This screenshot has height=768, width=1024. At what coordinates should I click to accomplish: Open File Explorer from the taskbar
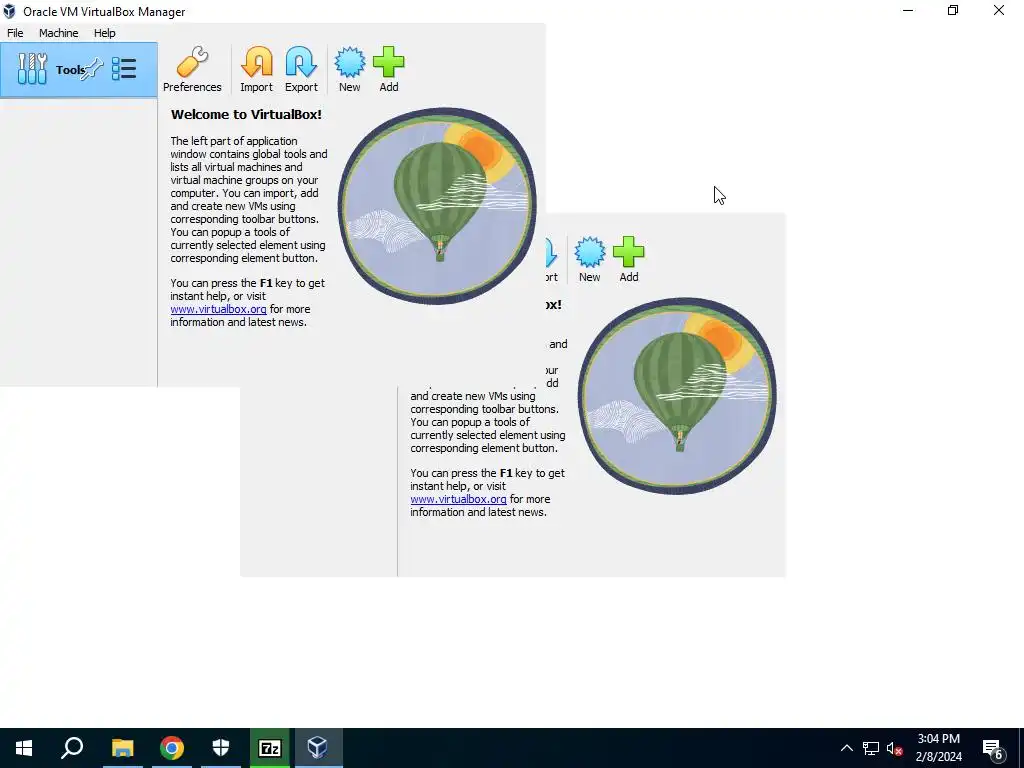[122, 748]
